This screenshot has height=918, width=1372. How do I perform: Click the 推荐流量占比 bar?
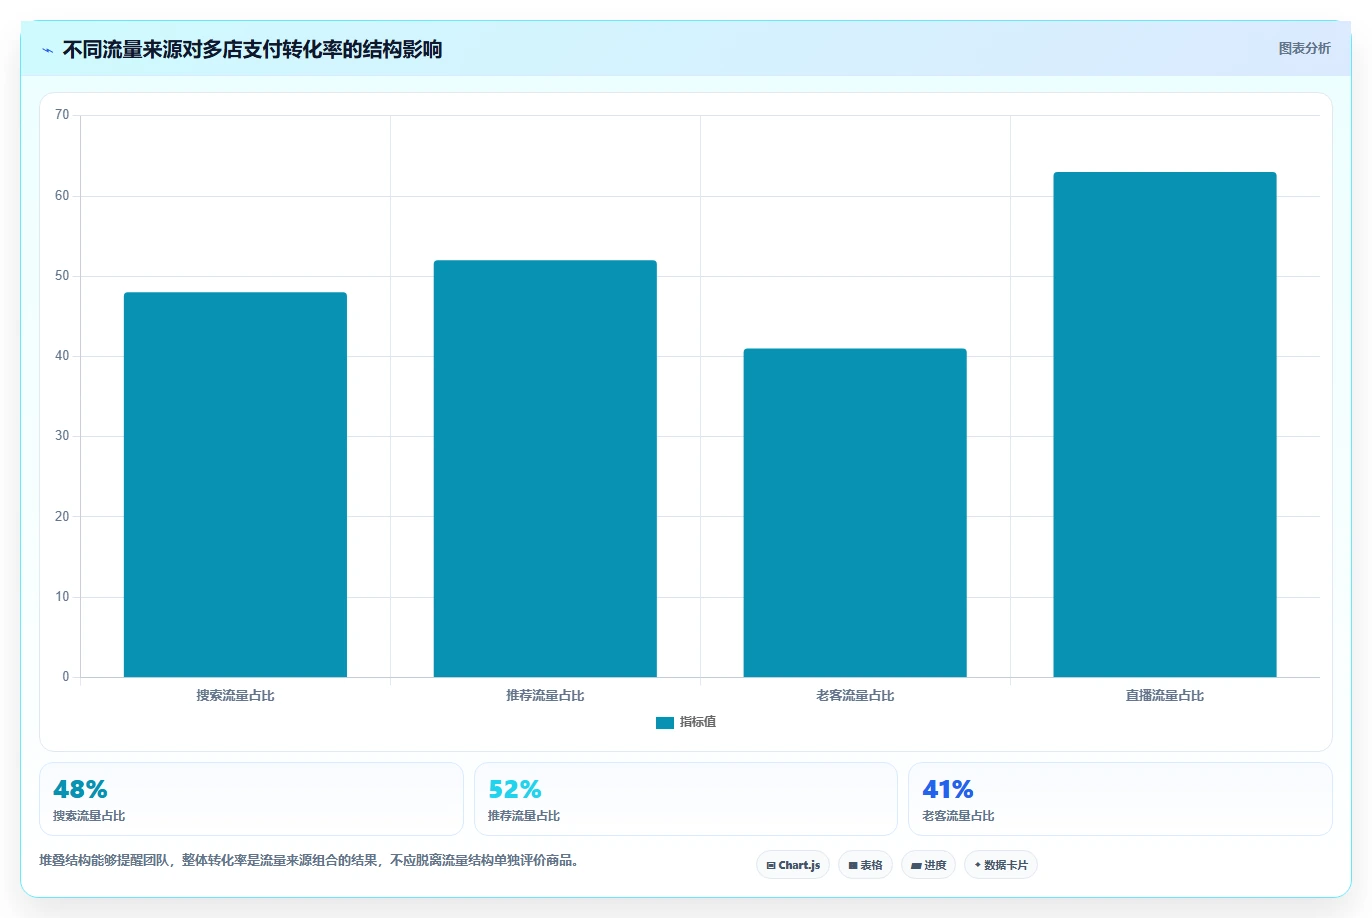[545, 468]
